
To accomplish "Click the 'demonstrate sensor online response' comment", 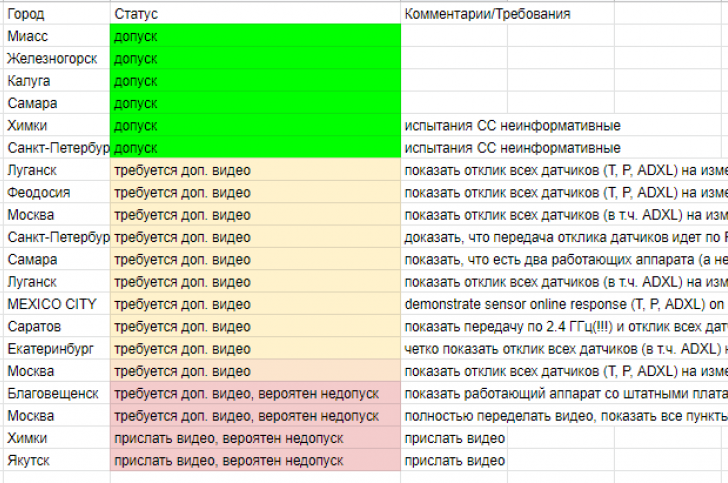I will coord(565,304).
